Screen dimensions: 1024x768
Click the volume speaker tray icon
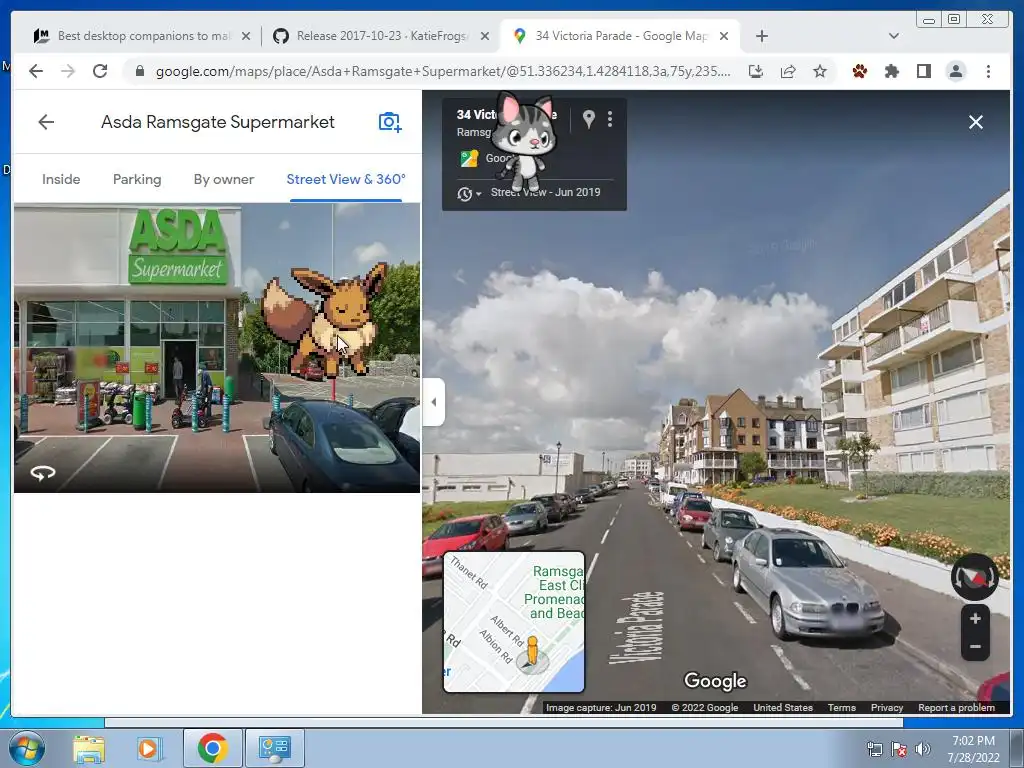(x=922, y=749)
